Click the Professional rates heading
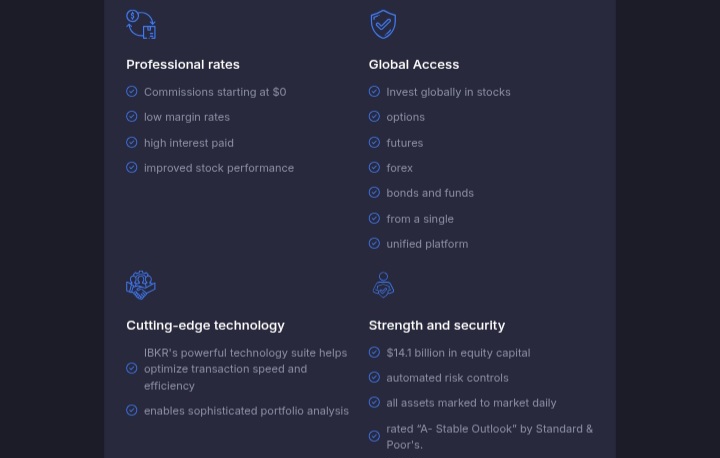 pyautogui.click(x=183, y=64)
